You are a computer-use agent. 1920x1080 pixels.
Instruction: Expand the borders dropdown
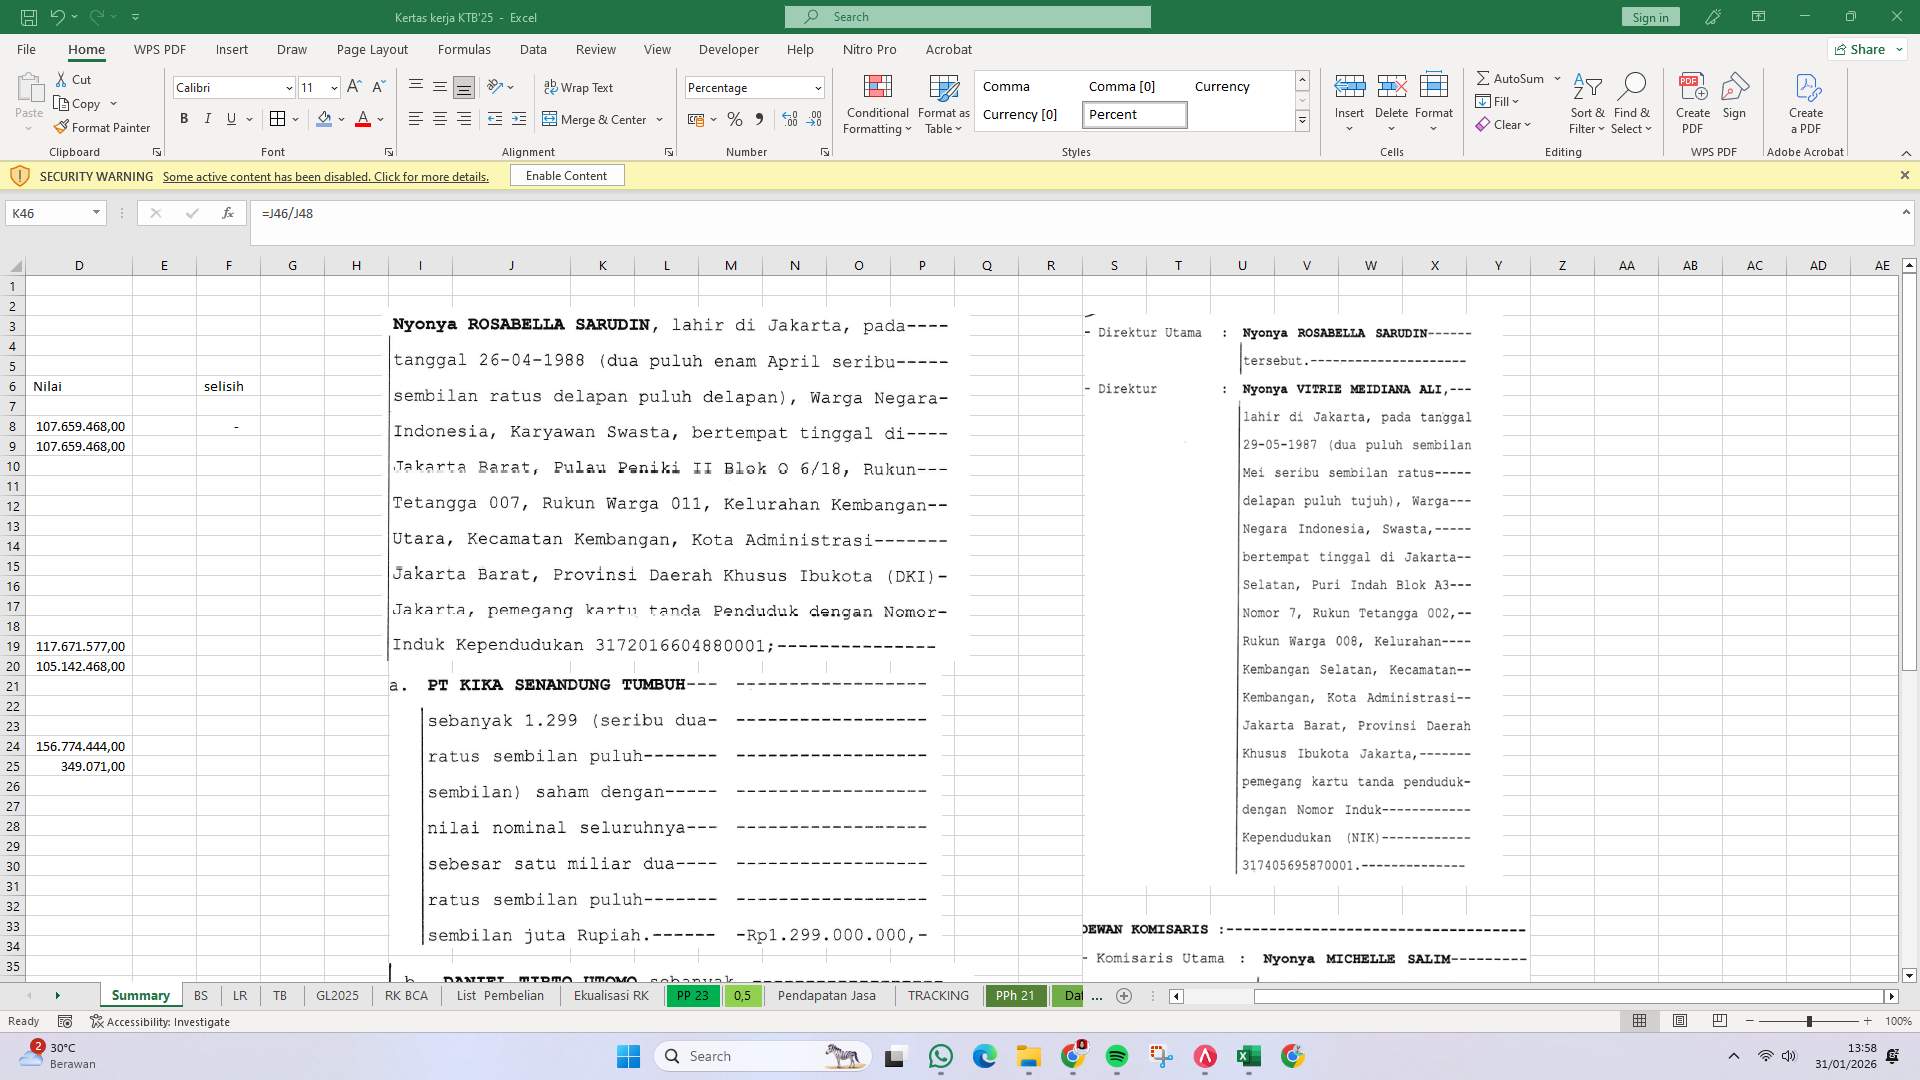pyautogui.click(x=295, y=119)
